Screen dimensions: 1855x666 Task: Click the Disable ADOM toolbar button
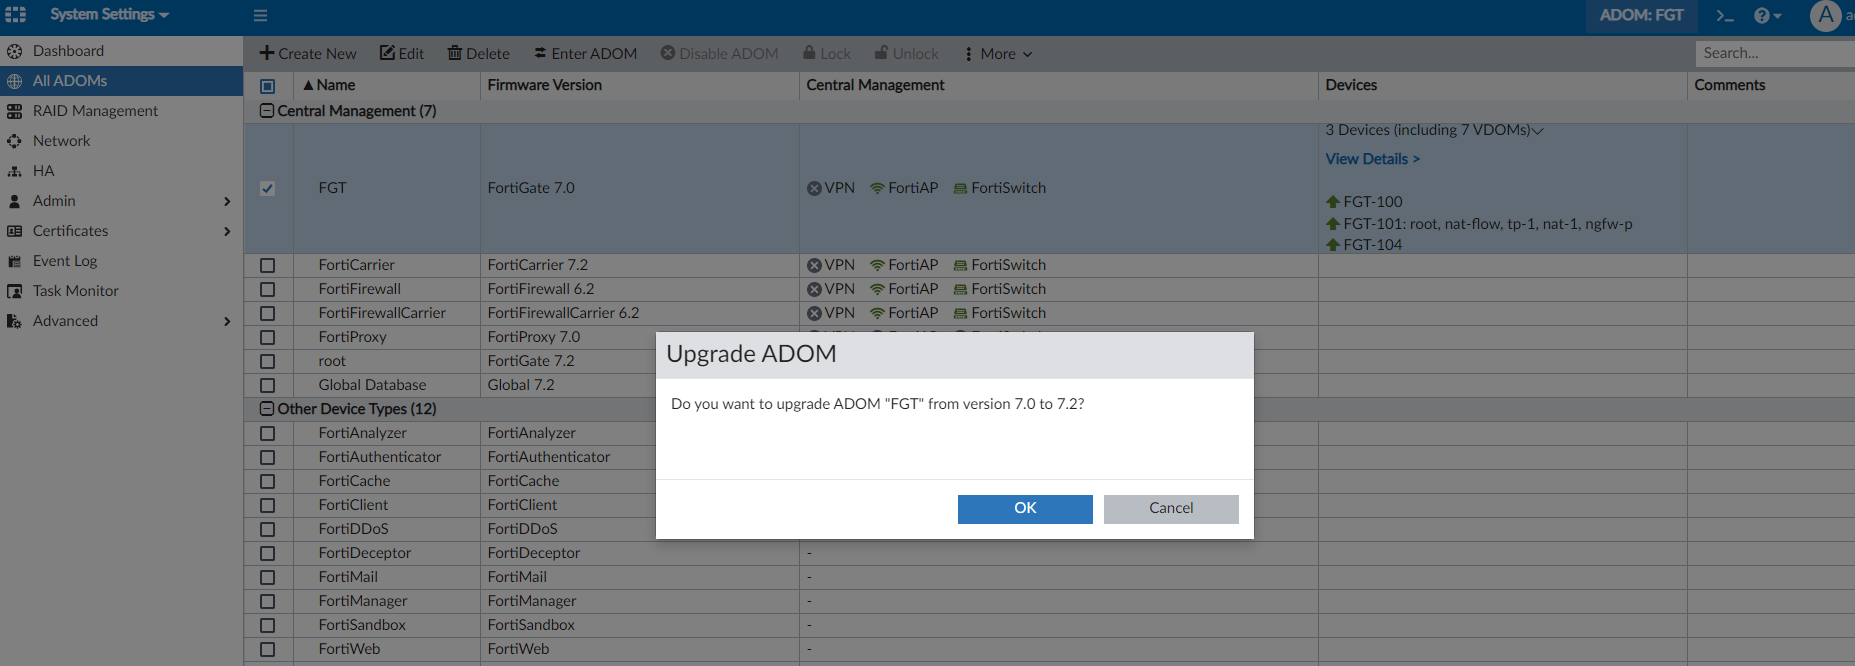click(719, 54)
